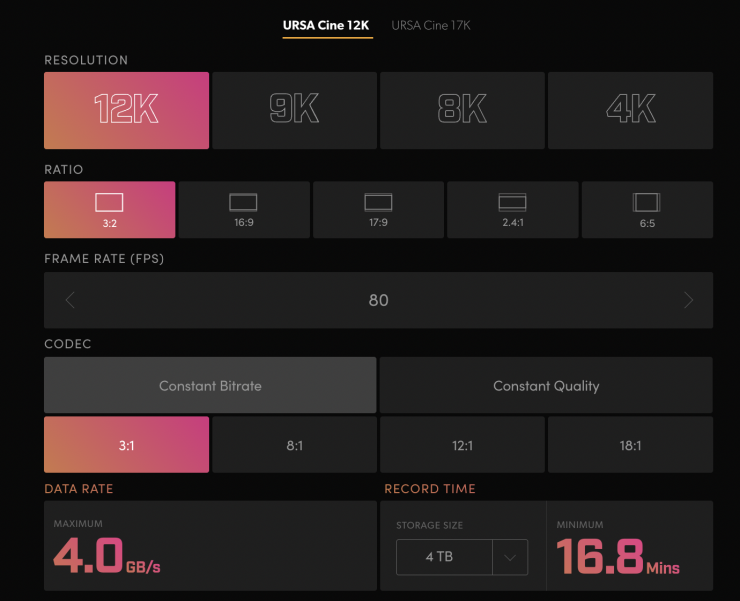Select 18:1 compression setting

(x=630, y=445)
